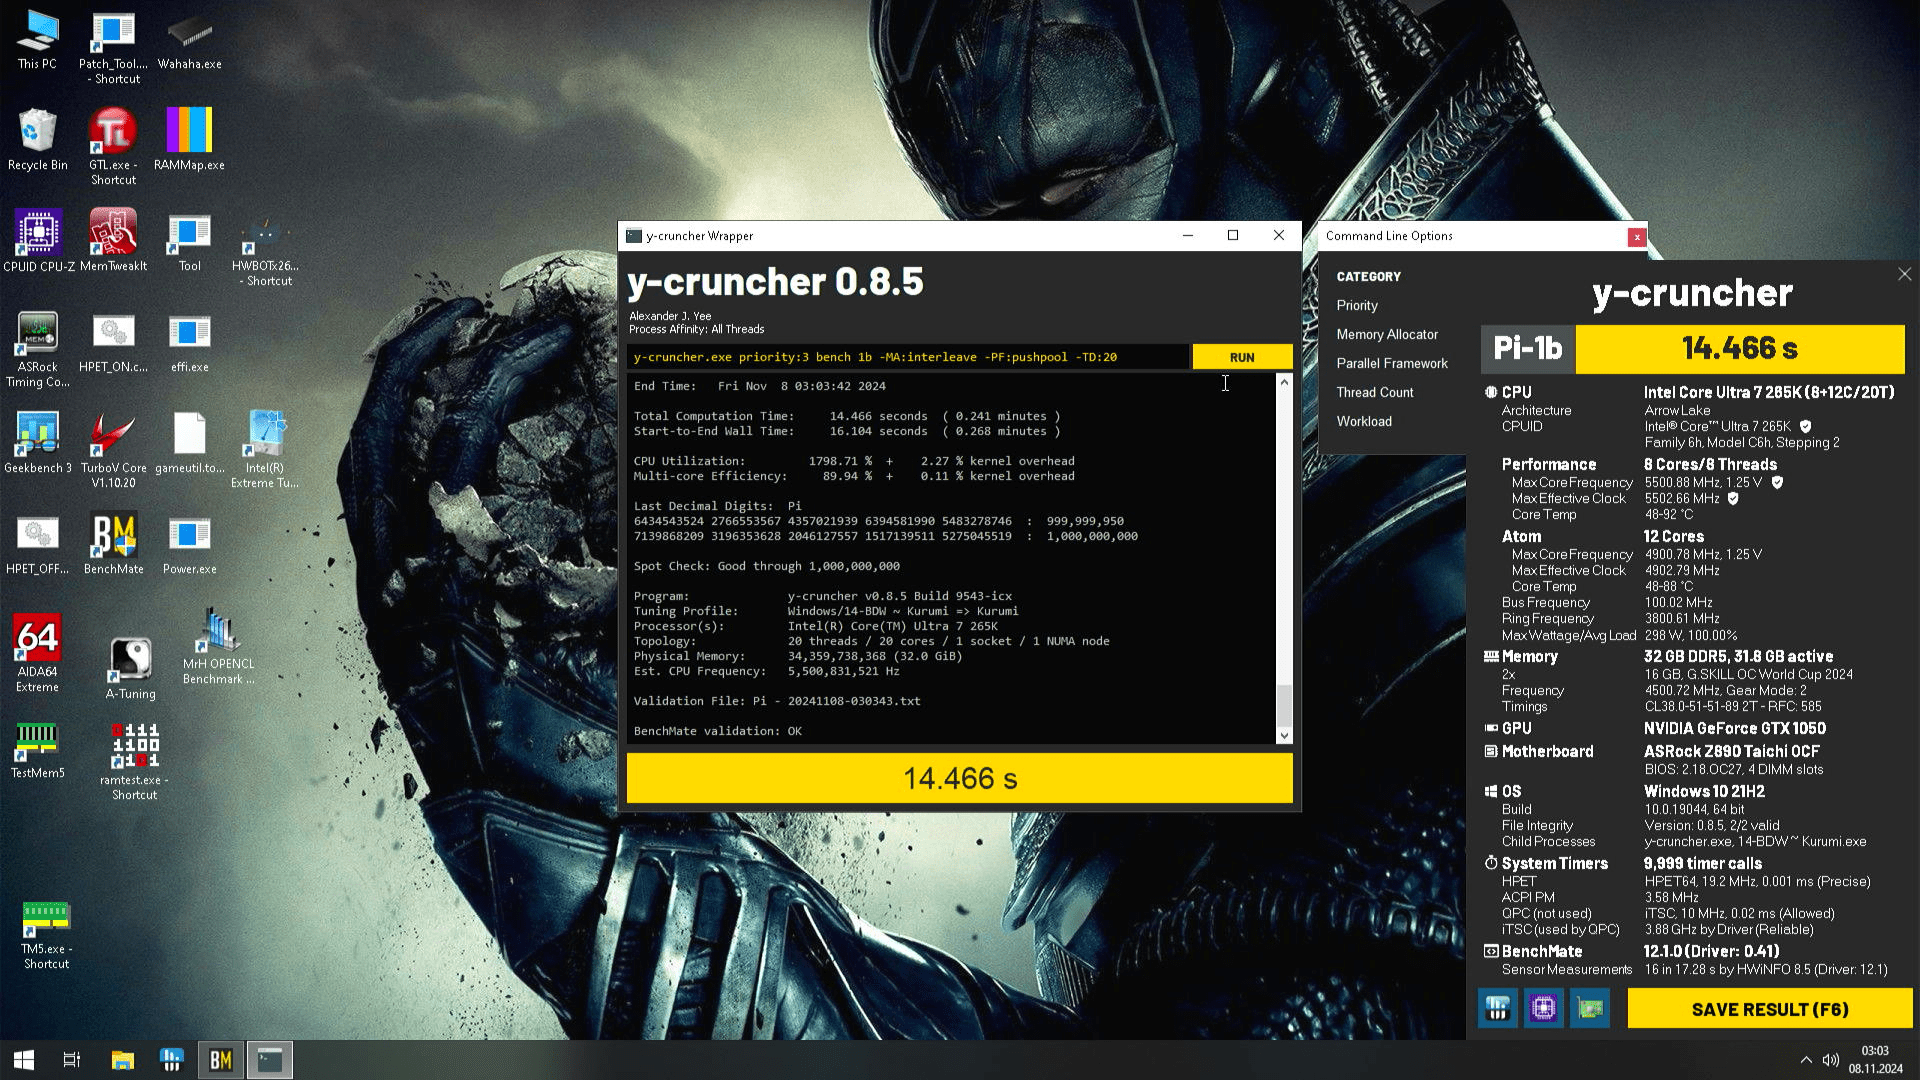Select the Thread Count category
This screenshot has width=1920, height=1080.
1375,393
